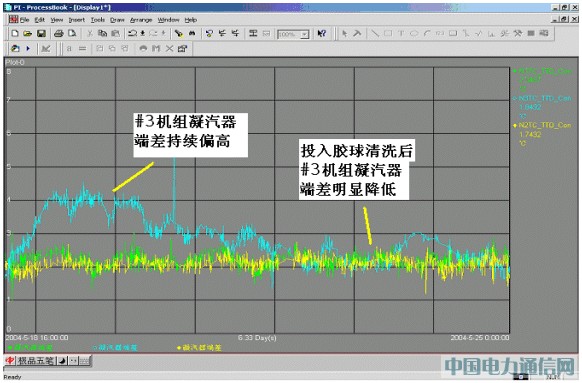Screen dimensions: 582x383
Task: Select the ellipse drawing tool
Action: (x=414, y=33)
